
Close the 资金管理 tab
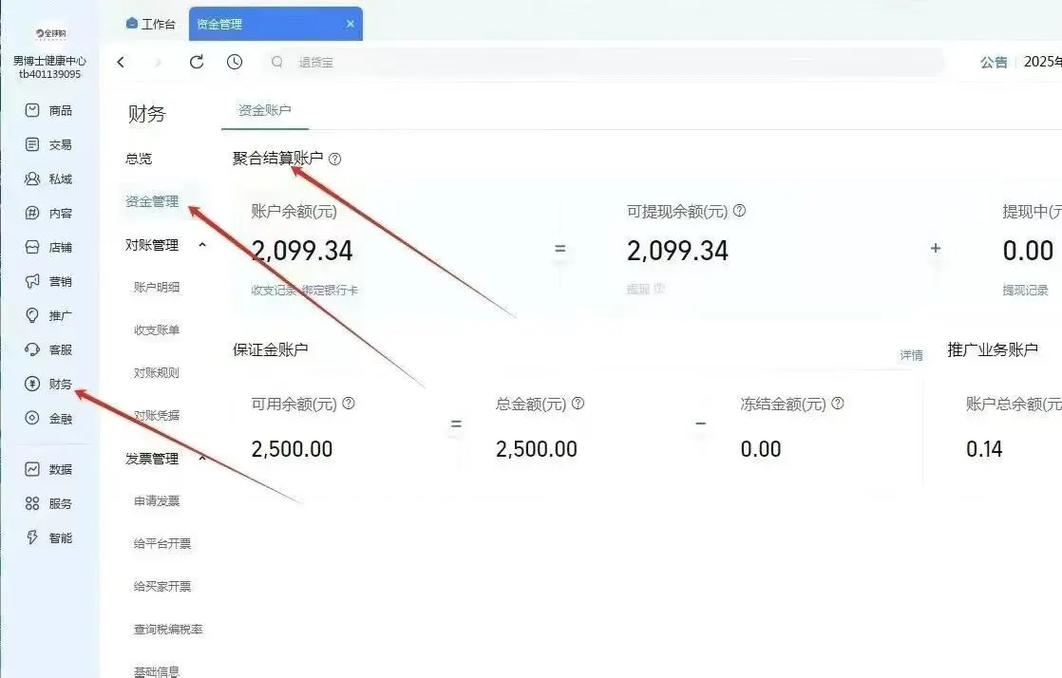click(x=350, y=23)
